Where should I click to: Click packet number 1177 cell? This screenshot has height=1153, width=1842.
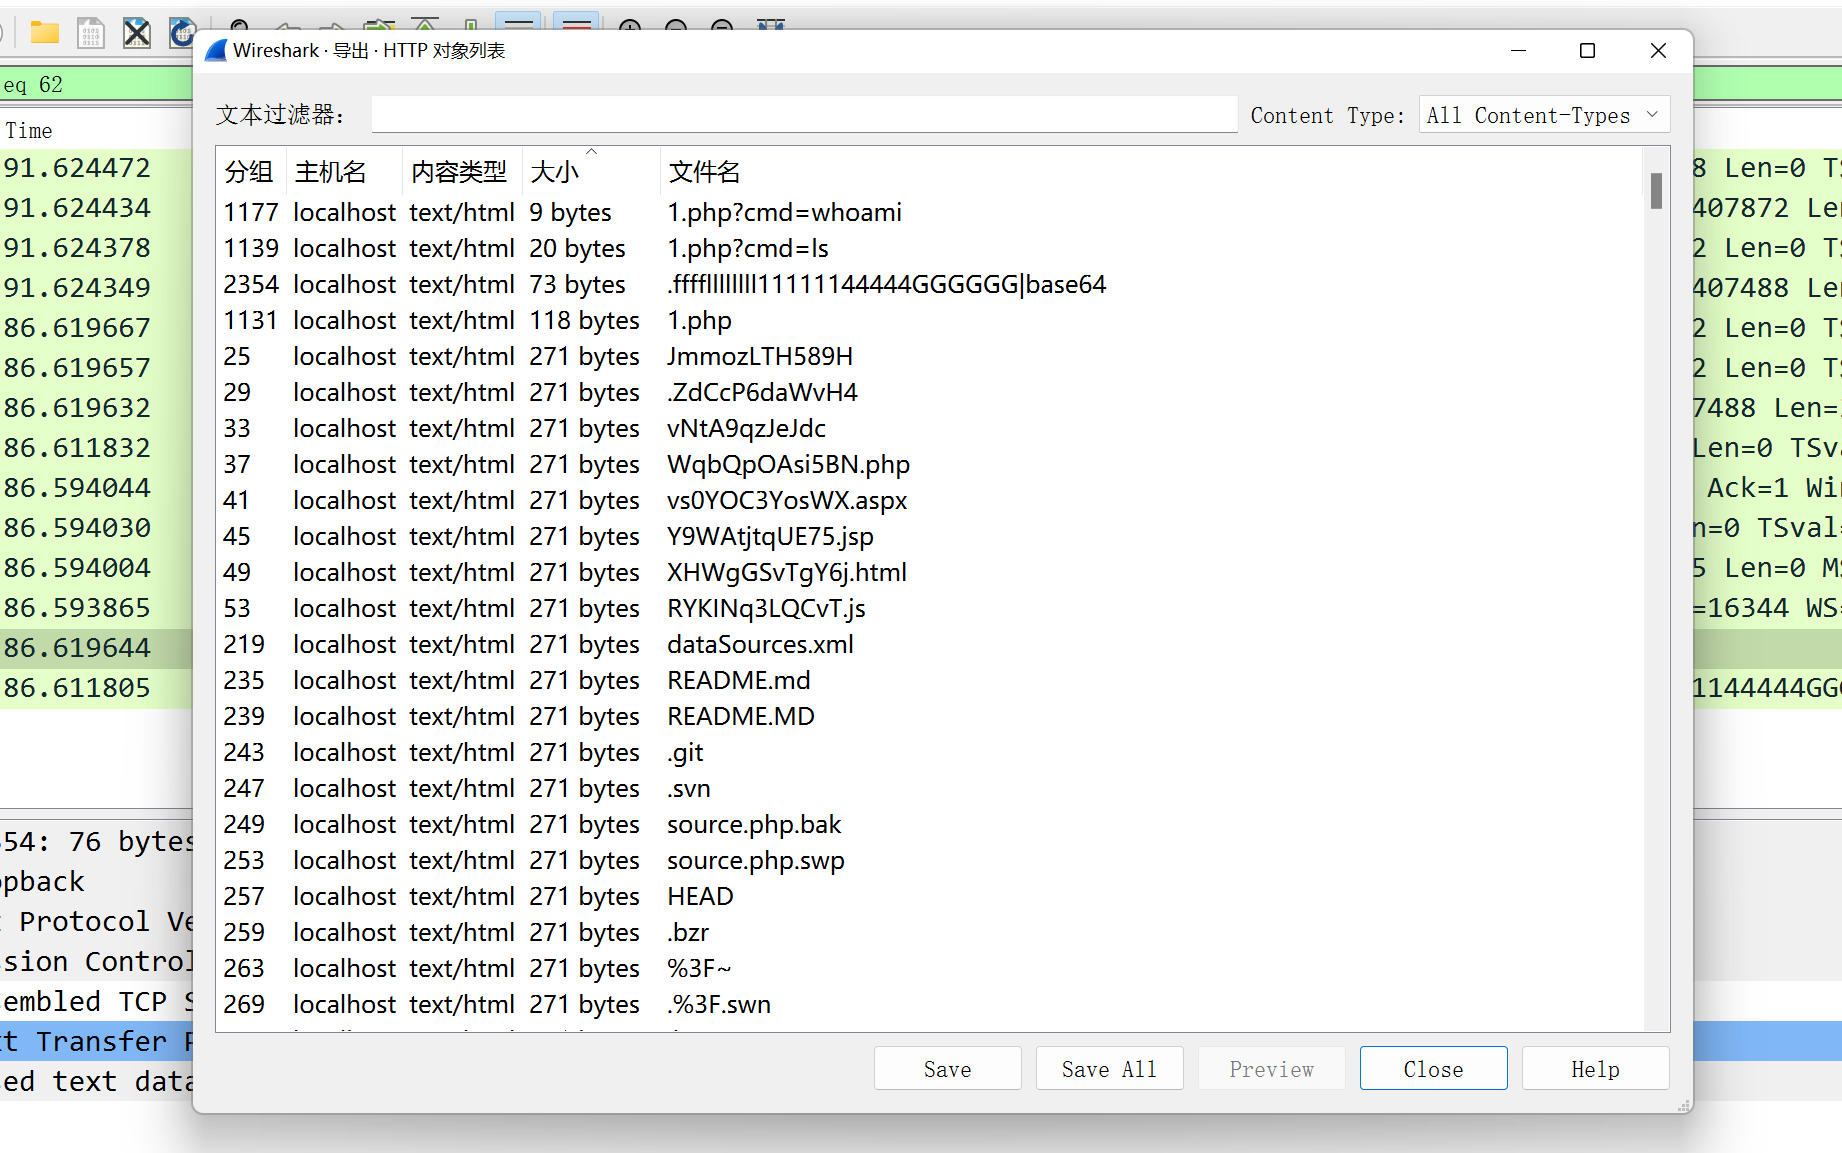(x=251, y=212)
